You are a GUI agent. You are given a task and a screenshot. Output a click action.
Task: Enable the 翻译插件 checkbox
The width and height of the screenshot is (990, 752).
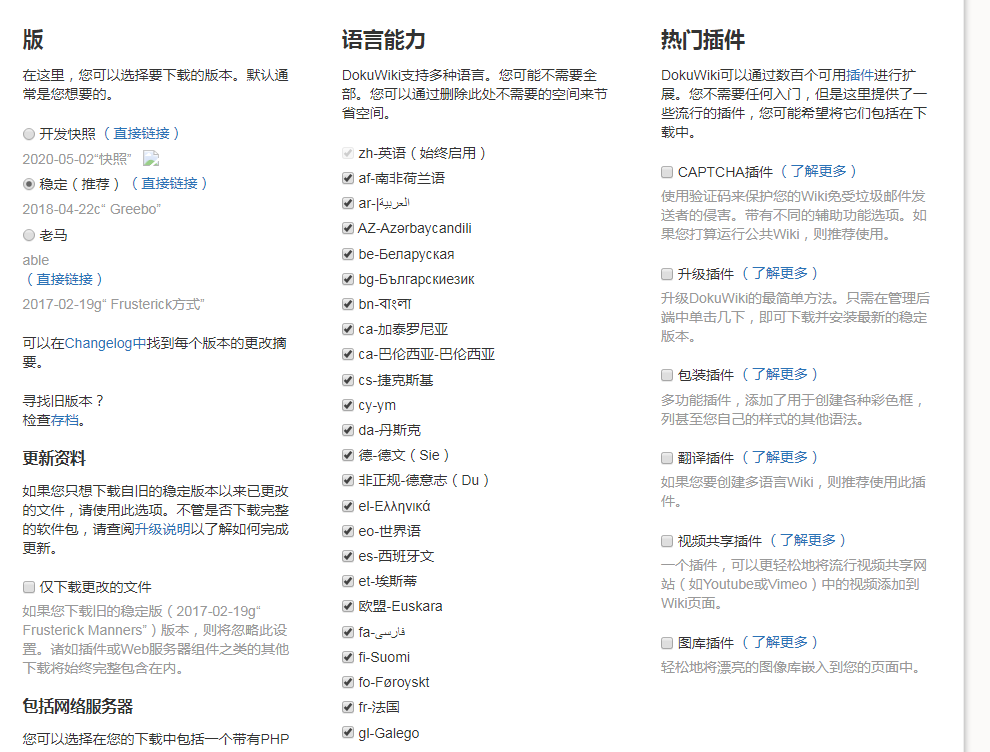click(x=665, y=458)
